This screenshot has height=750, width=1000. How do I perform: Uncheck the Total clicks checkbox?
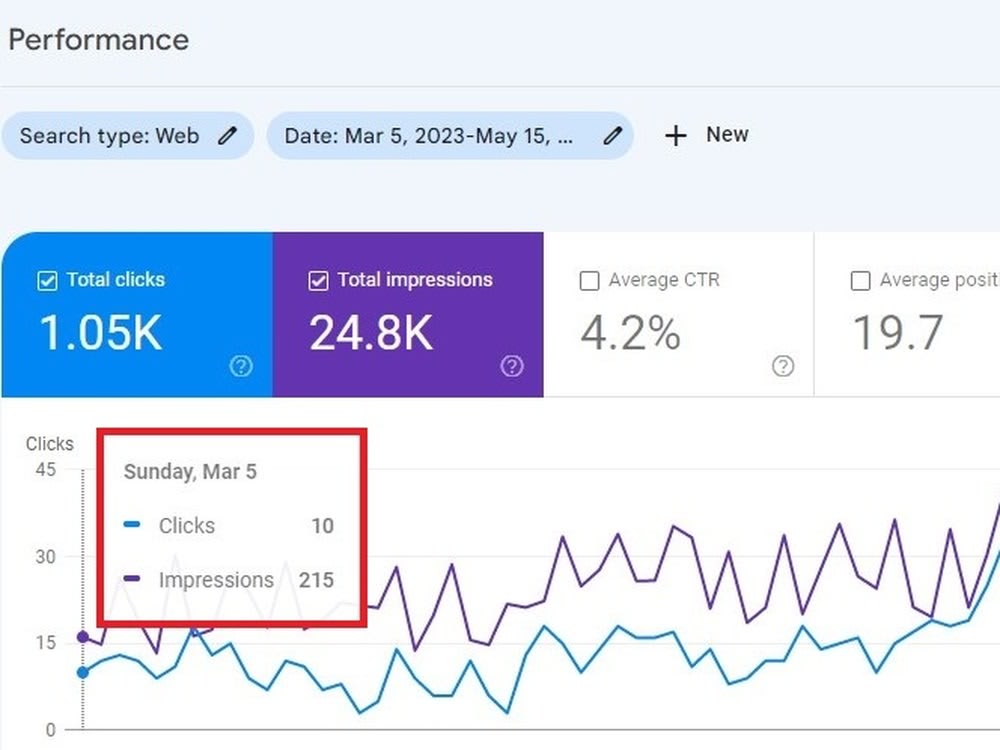[47, 281]
